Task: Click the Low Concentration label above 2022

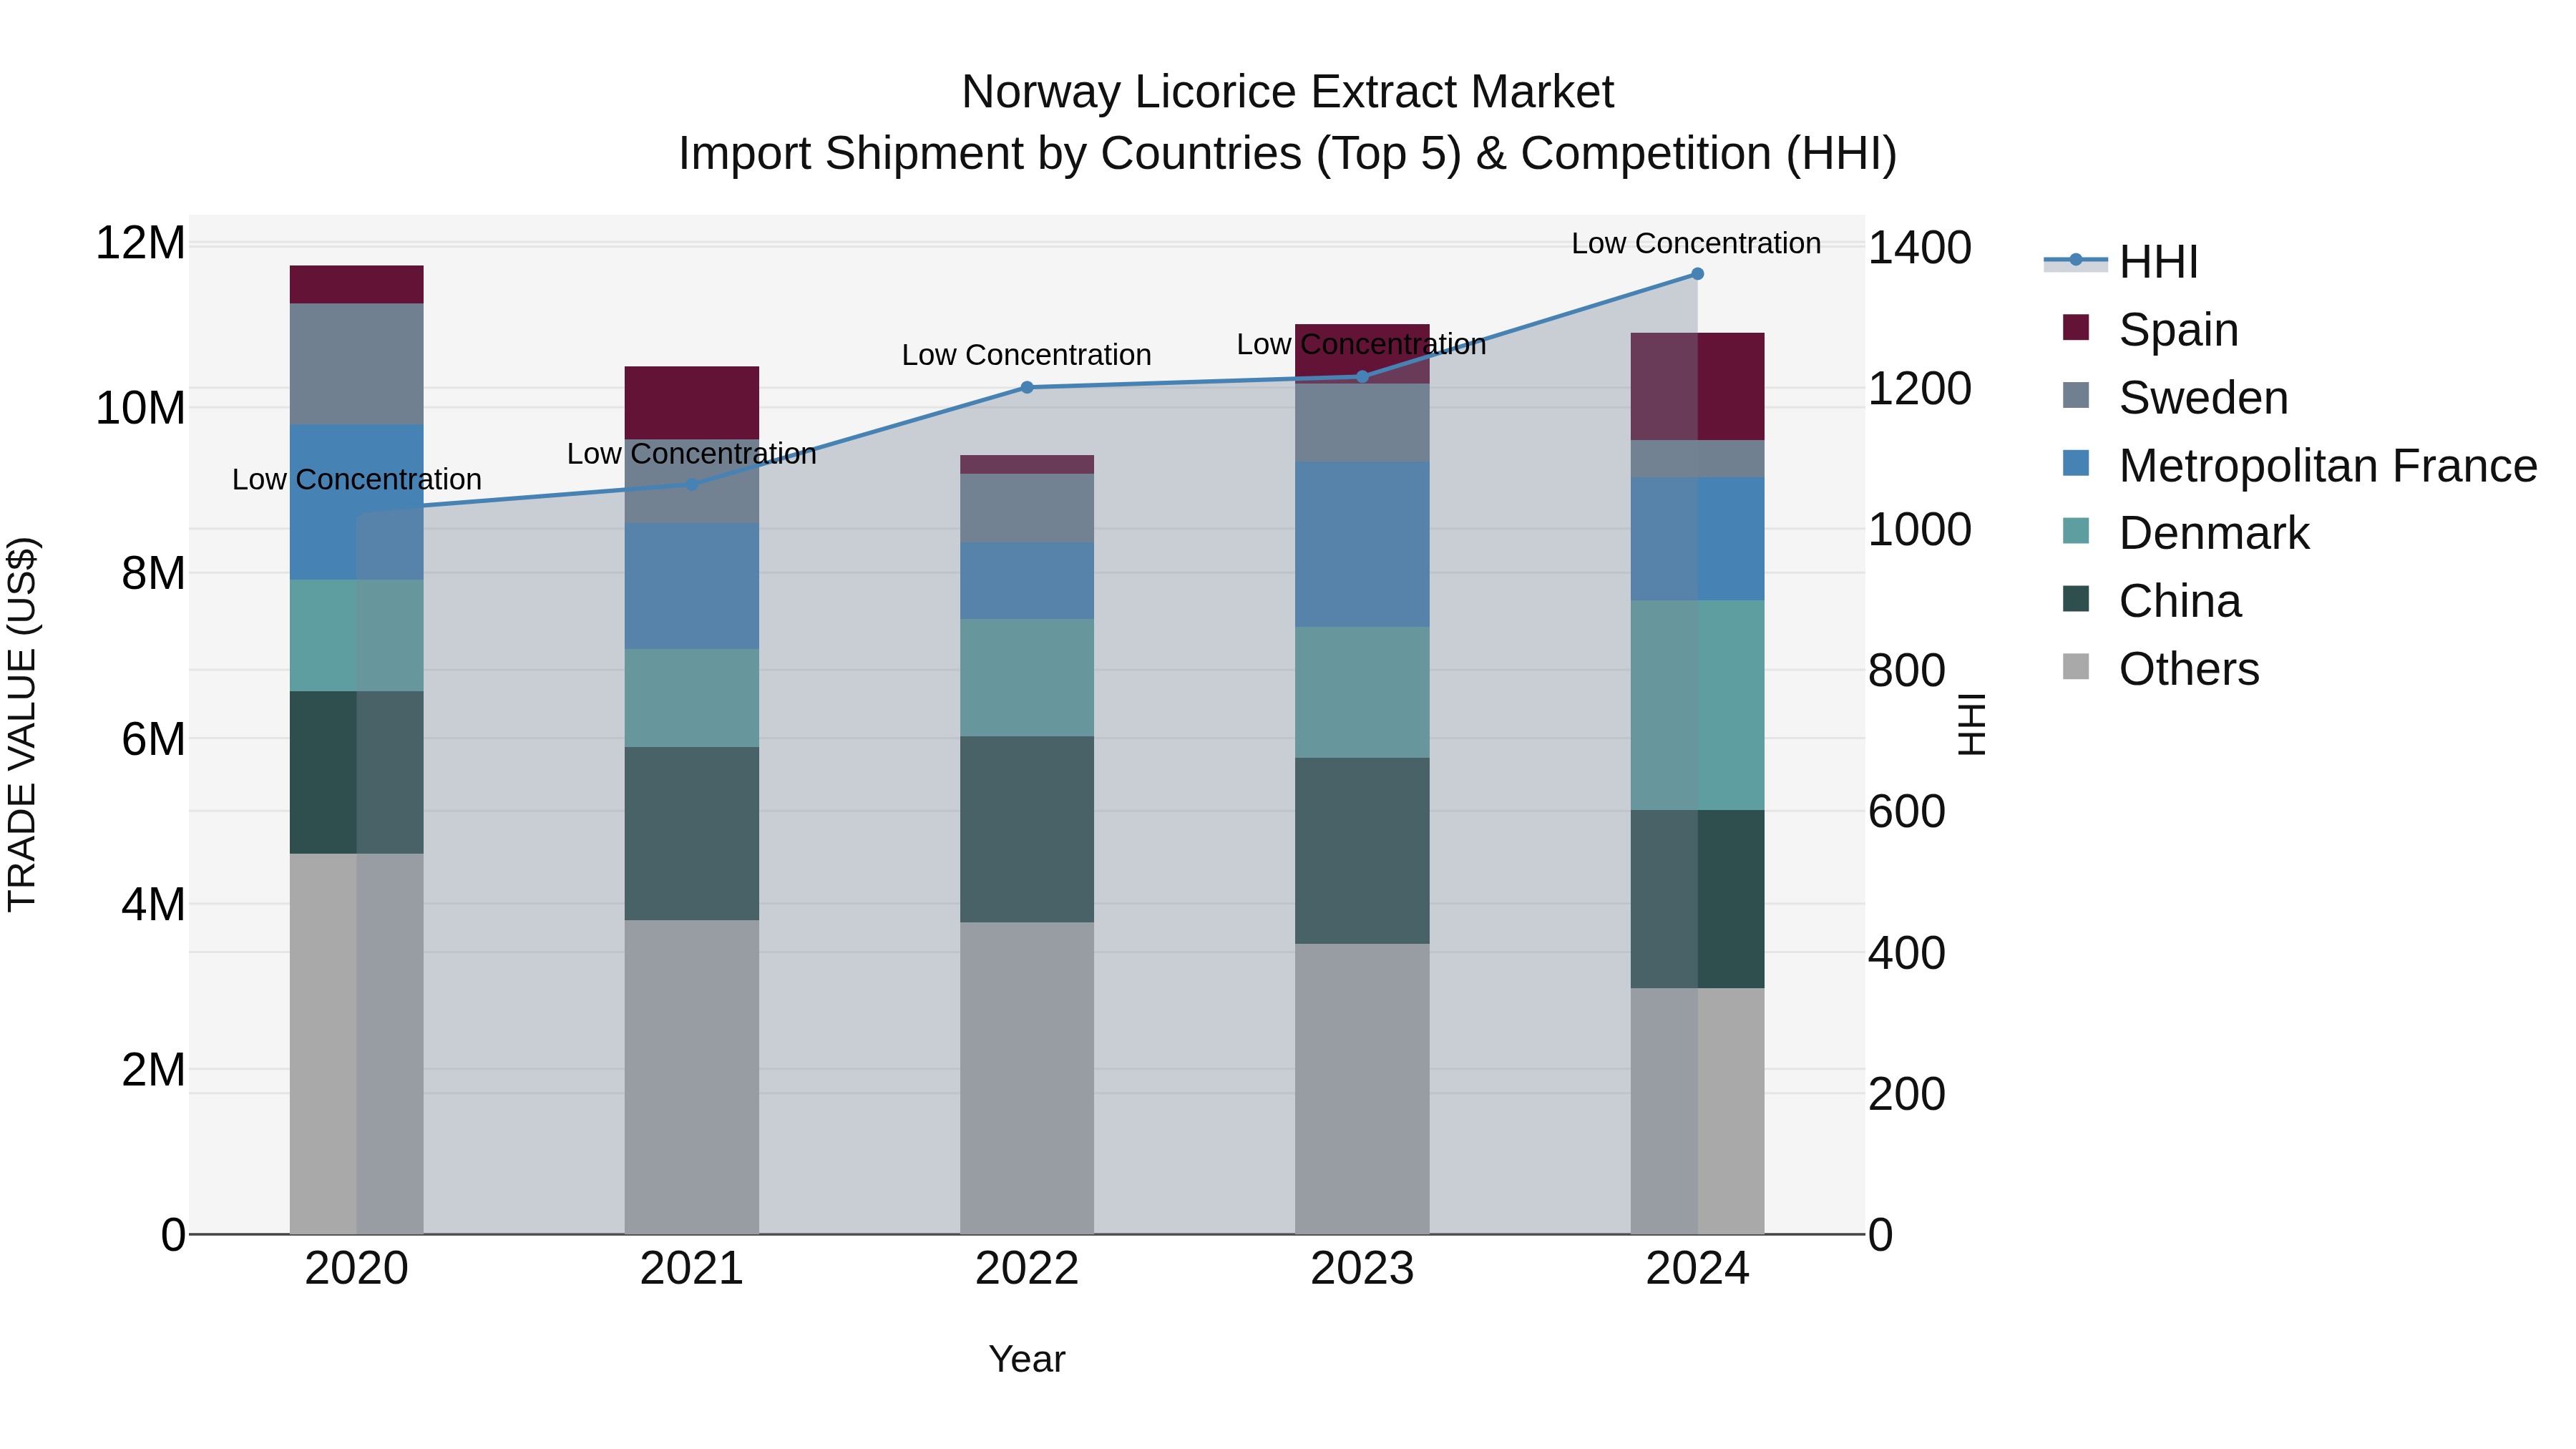Action: [x=1026, y=355]
